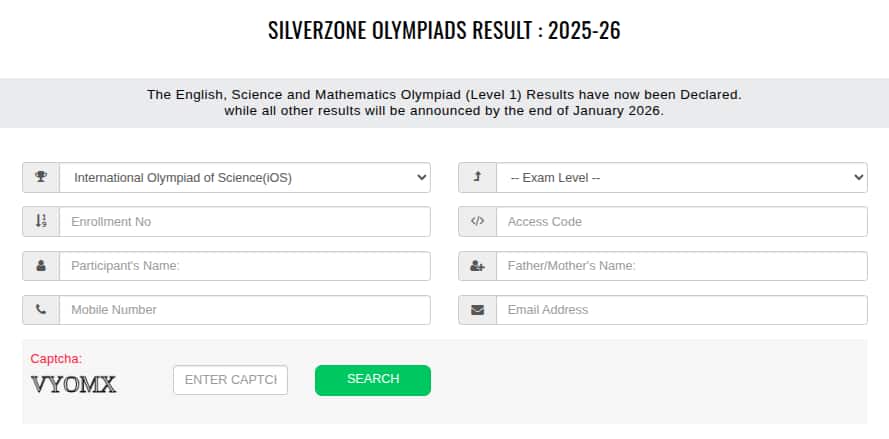
Task: Click the trophy icon beside olympiad dropdown
Action: 41,178
